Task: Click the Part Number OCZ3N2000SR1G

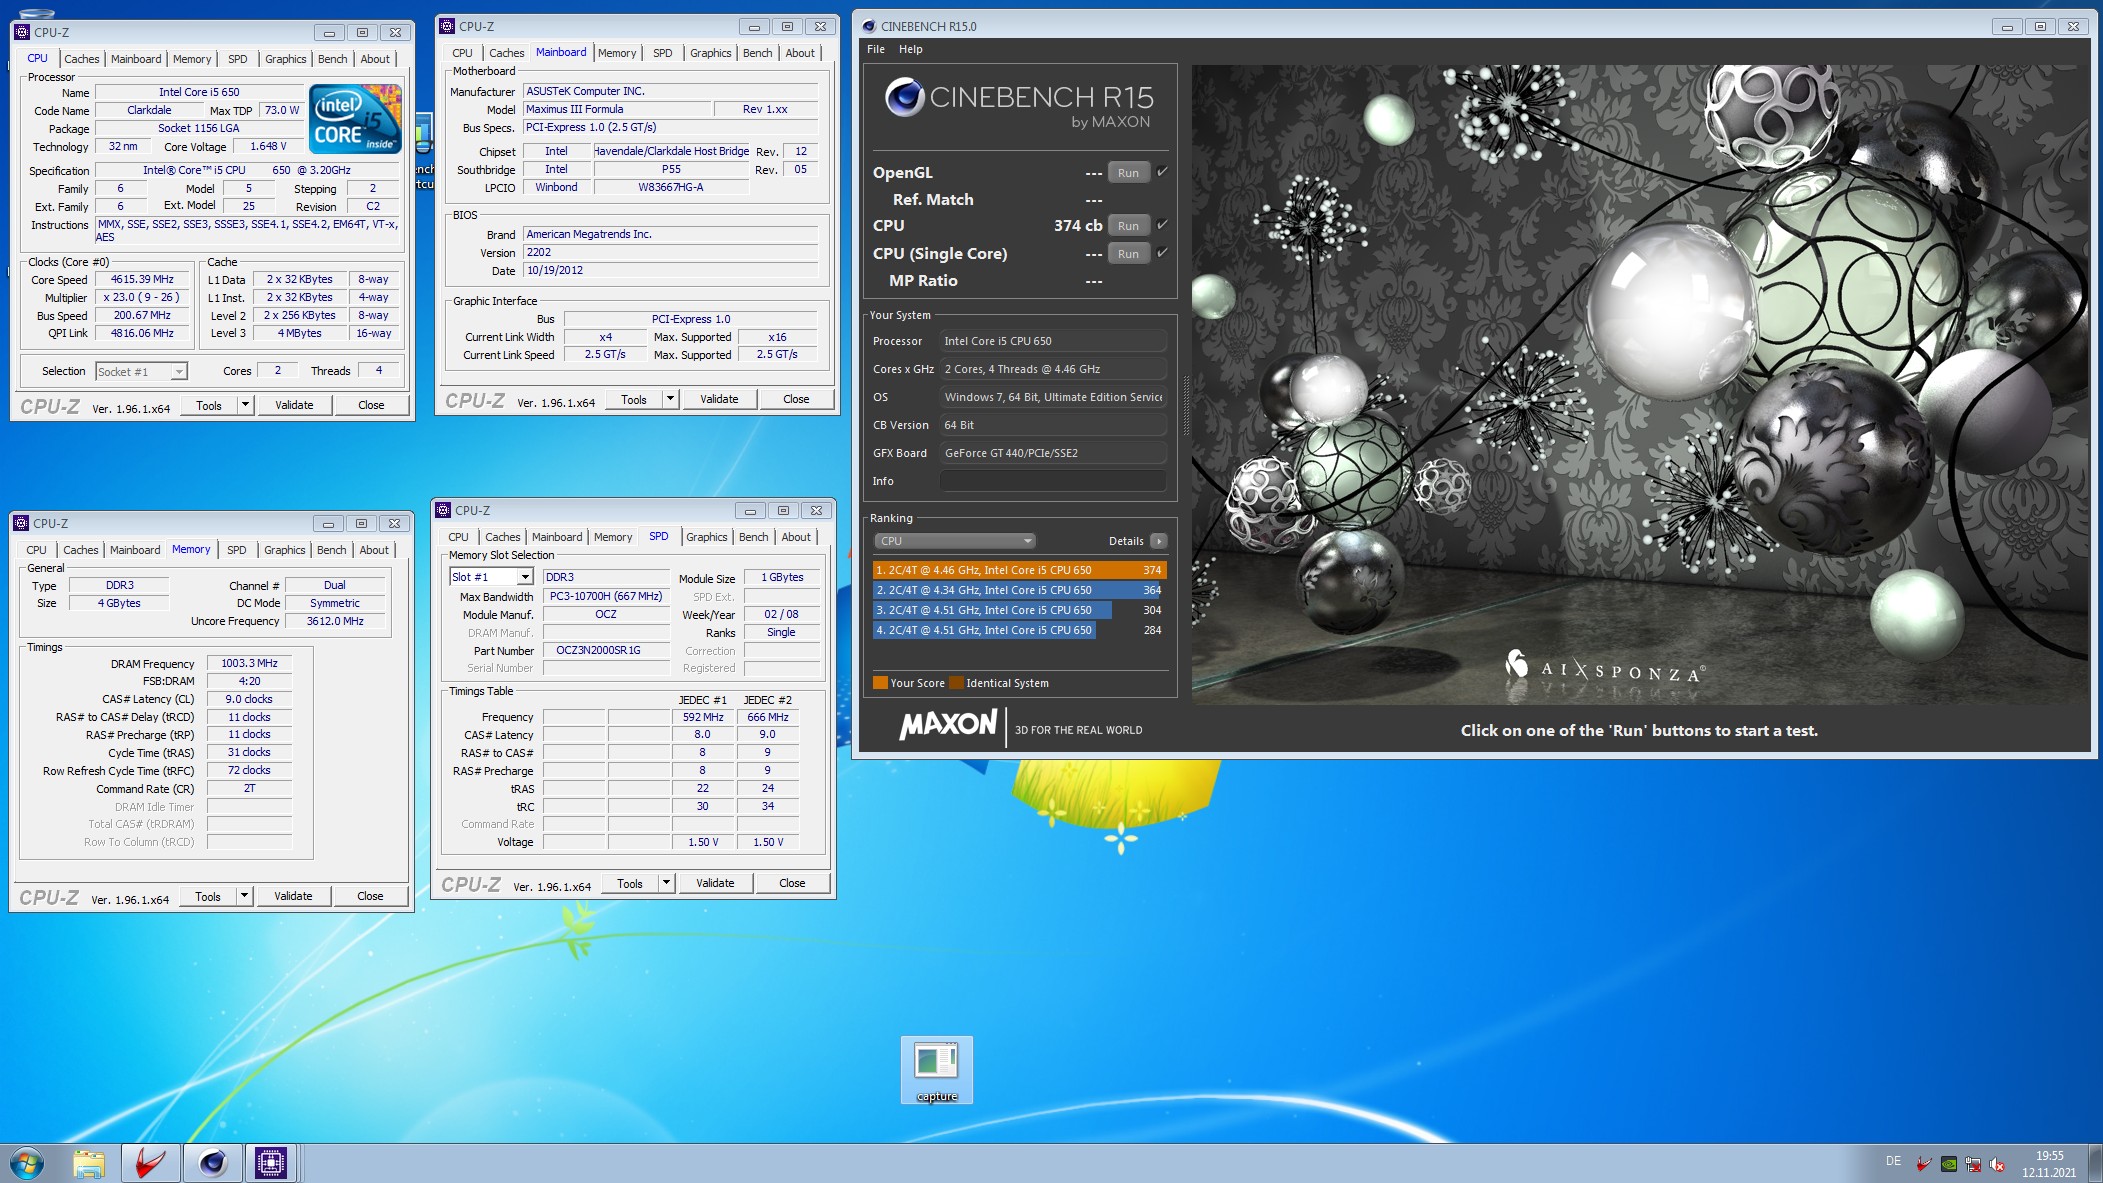Action: [606, 650]
